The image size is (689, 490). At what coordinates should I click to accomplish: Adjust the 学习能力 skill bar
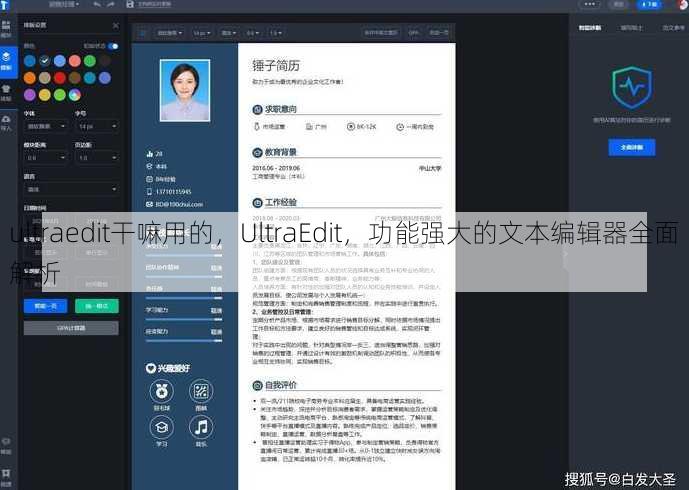point(184,319)
